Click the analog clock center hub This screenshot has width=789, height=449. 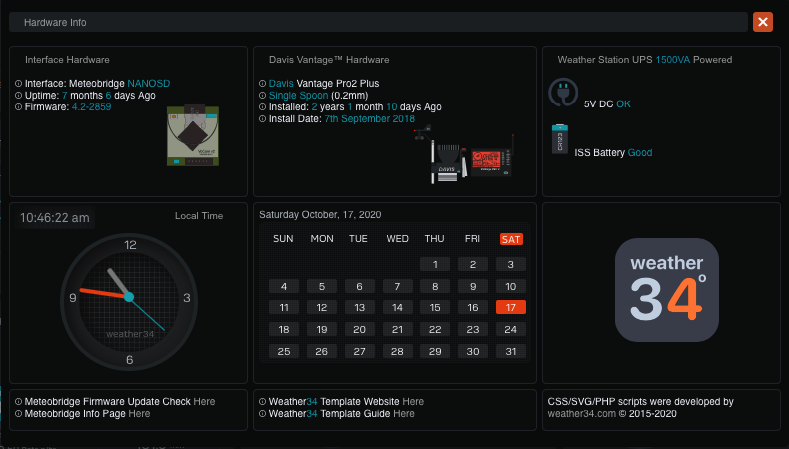[129, 297]
